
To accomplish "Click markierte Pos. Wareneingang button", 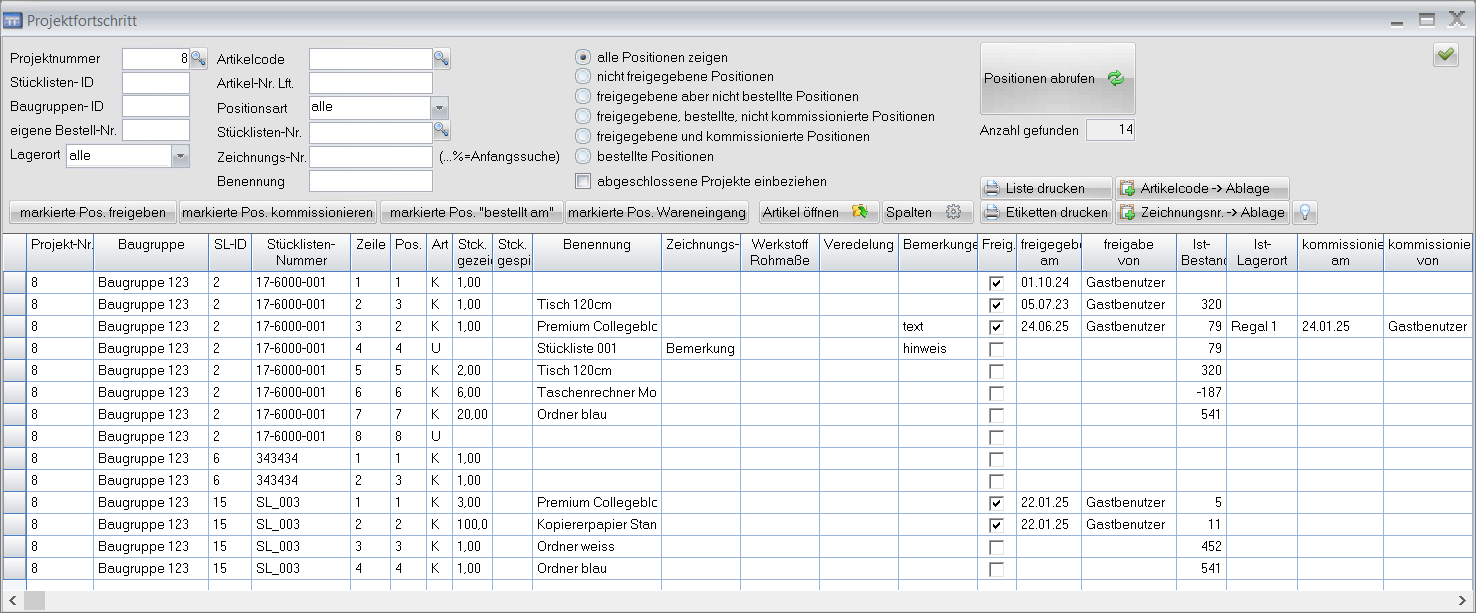I will point(657,212).
